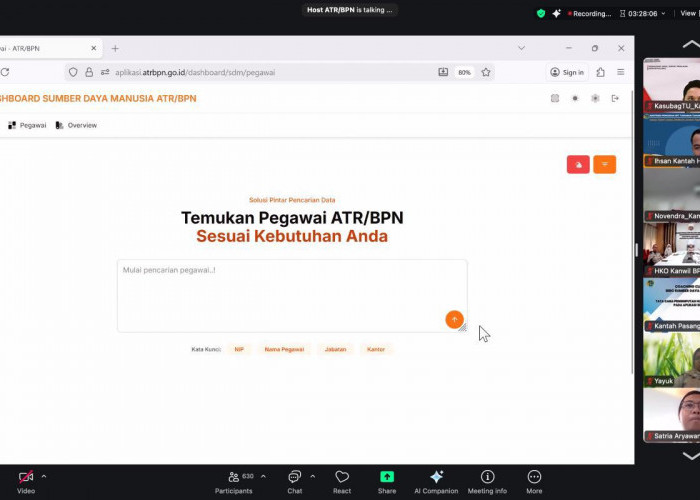The width and height of the screenshot is (700, 500).
Task: Reload the page in browser
Action: pyautogui.click(x=5, y=72)
